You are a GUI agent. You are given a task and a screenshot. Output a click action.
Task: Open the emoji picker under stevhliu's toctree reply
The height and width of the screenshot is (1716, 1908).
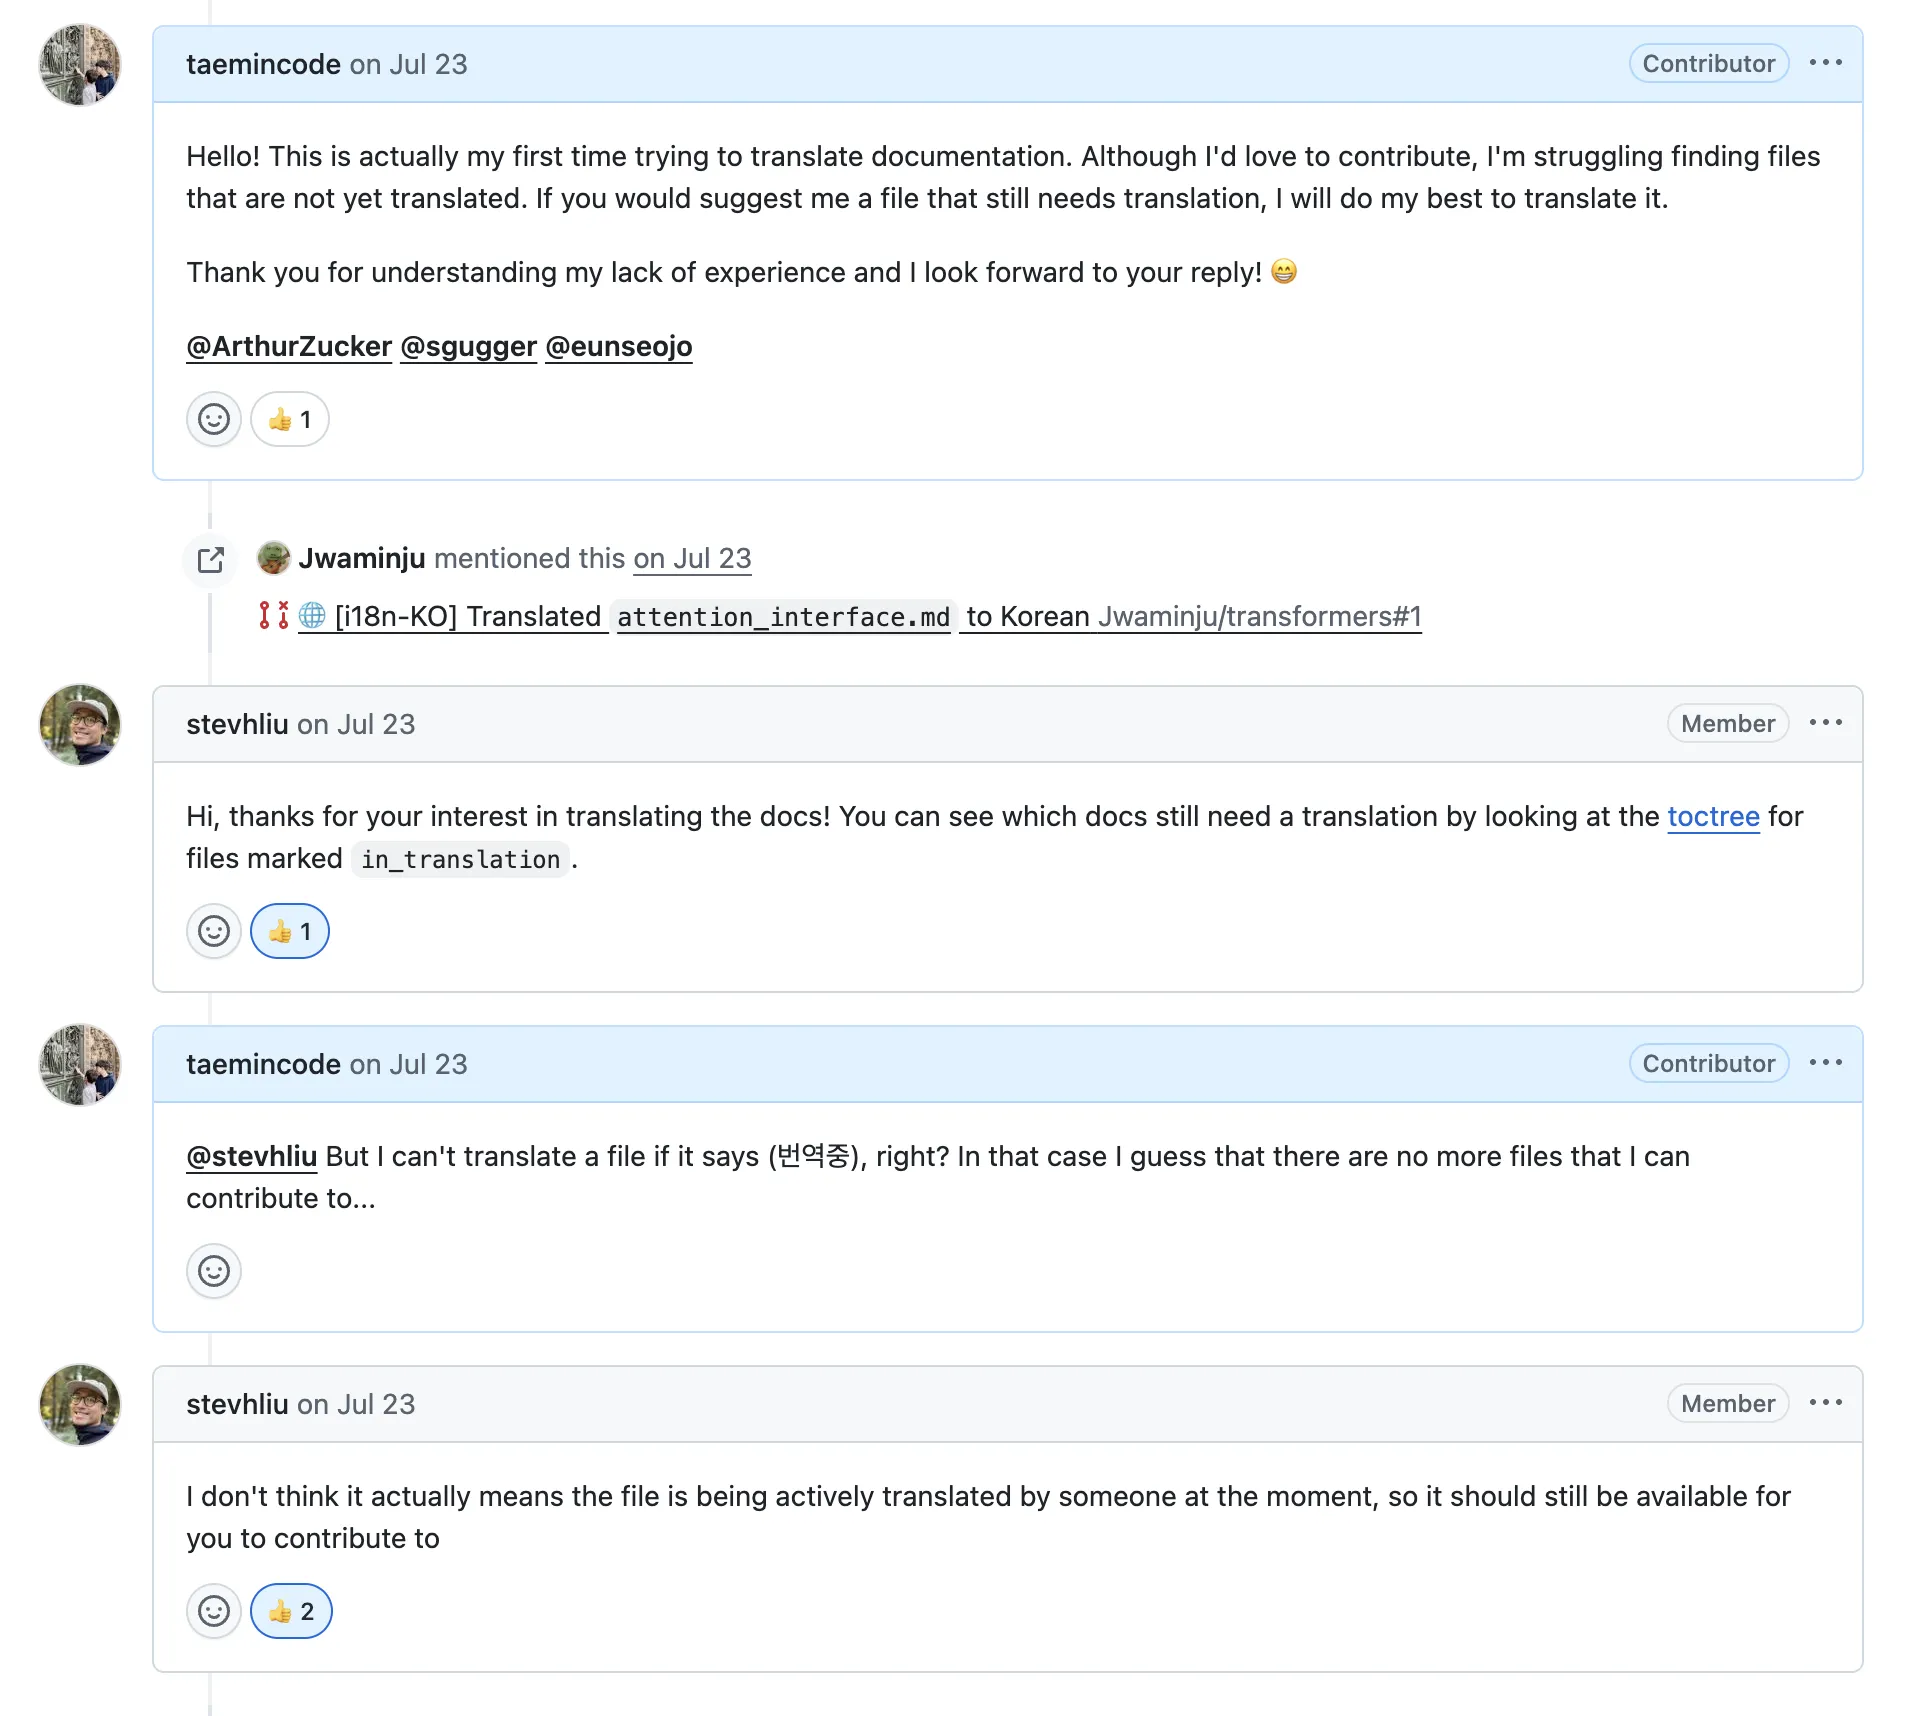point(213,931)
